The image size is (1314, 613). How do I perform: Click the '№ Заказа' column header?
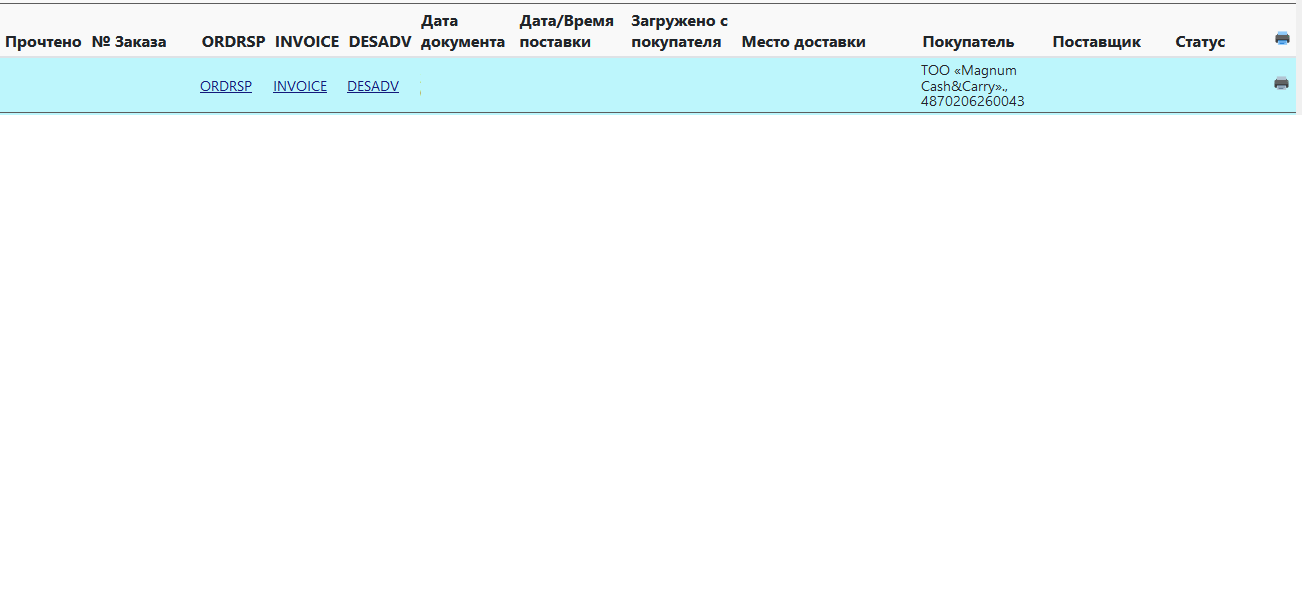(129, 42)
